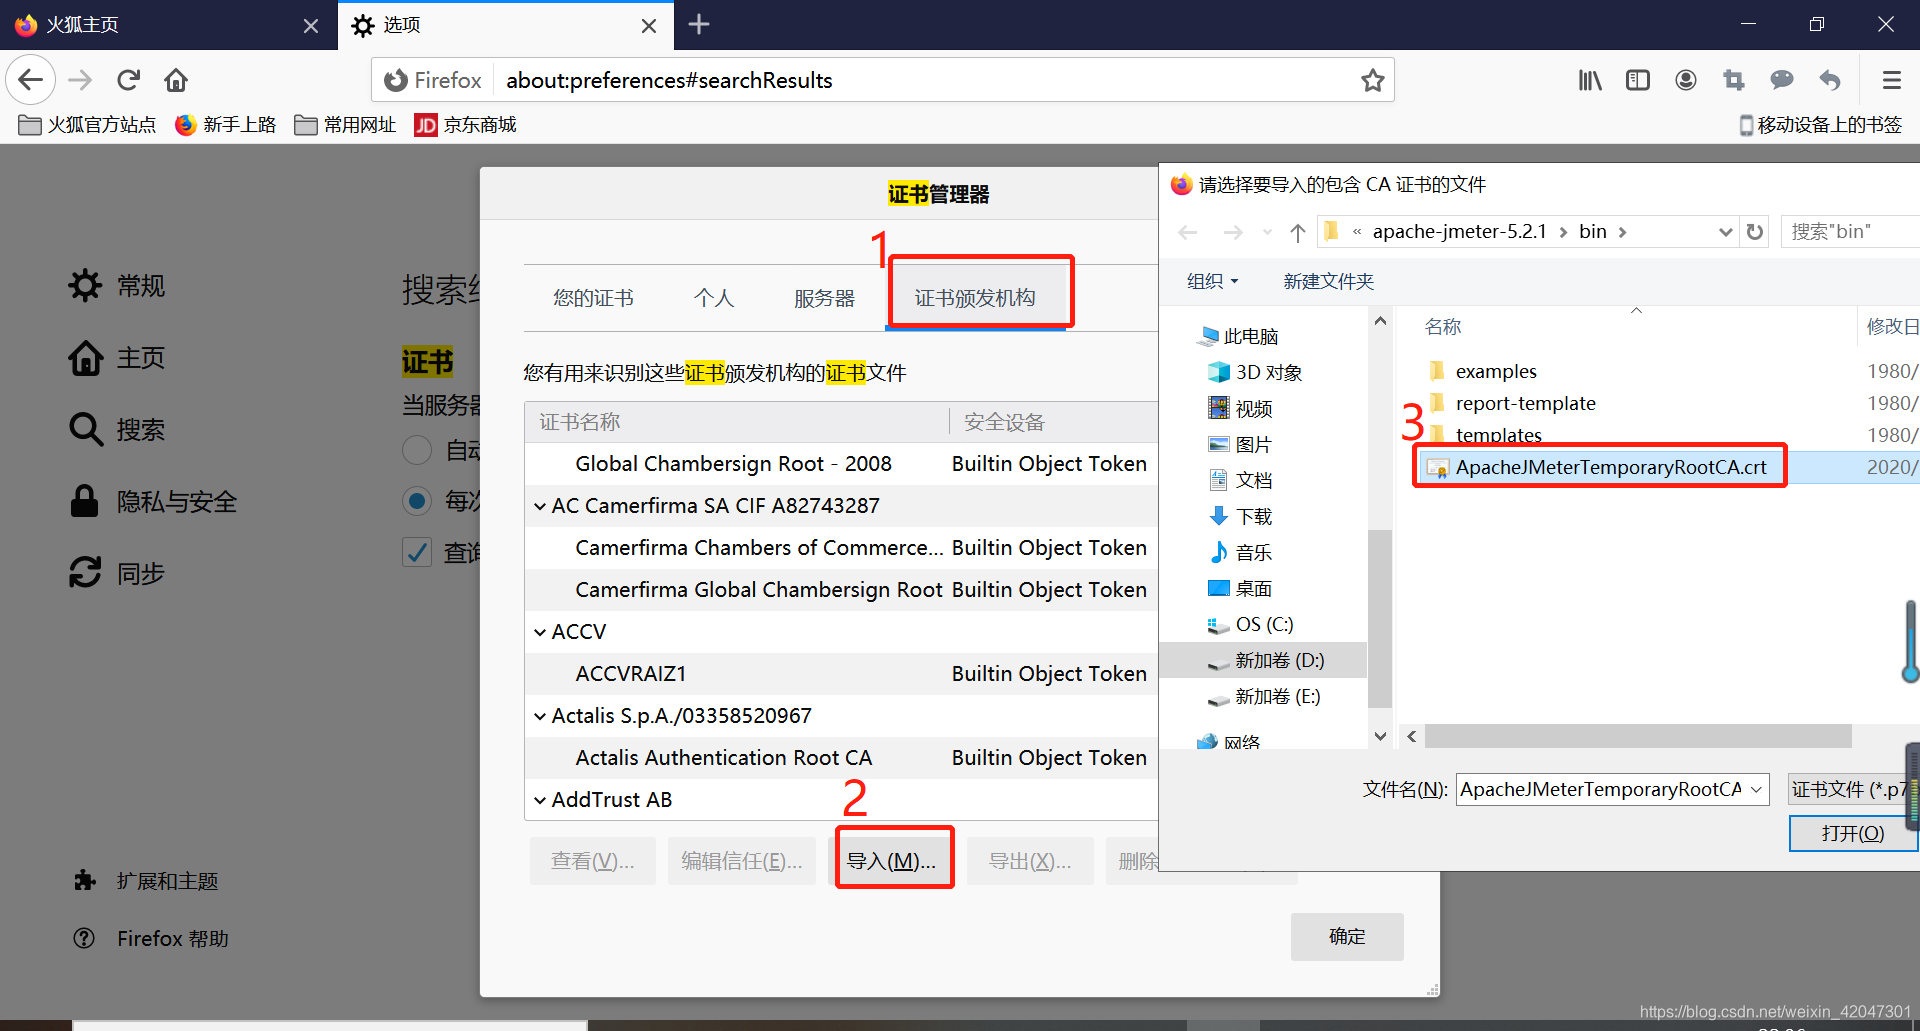Click the undo arrow toolbar icon
The image size is (1920, 1031).
pos(1829,80)
